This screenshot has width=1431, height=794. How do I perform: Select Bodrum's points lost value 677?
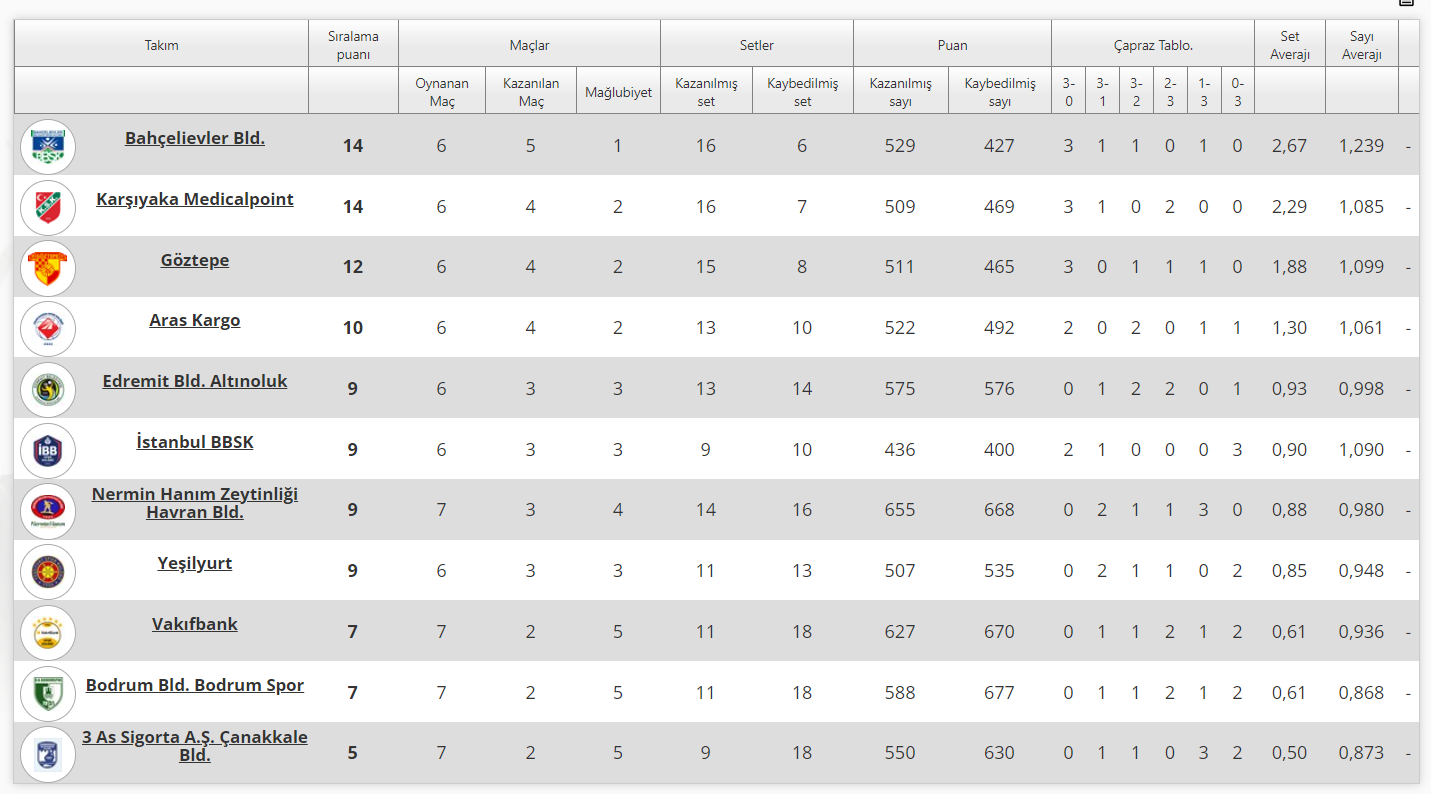(x=999, y=693)
